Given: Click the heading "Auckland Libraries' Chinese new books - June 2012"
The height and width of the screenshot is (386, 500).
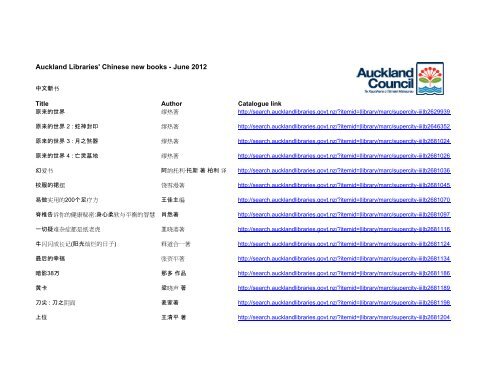Looking at the screenshot, I should point(121,67).
